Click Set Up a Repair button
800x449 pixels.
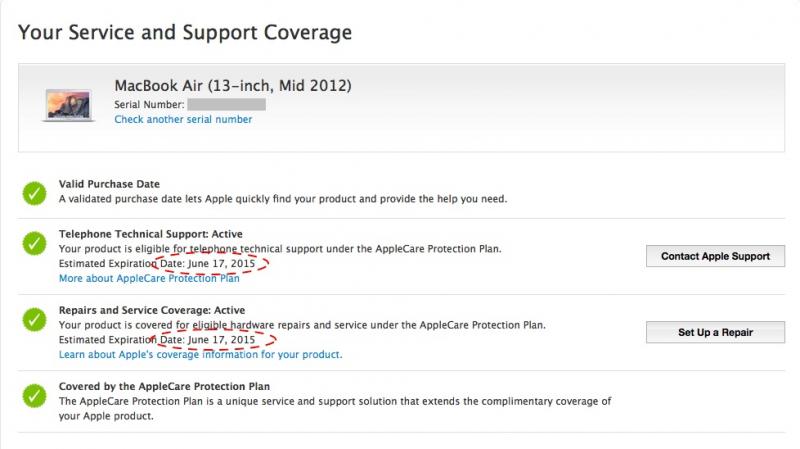pyautogui.click(x=715, y=332)
